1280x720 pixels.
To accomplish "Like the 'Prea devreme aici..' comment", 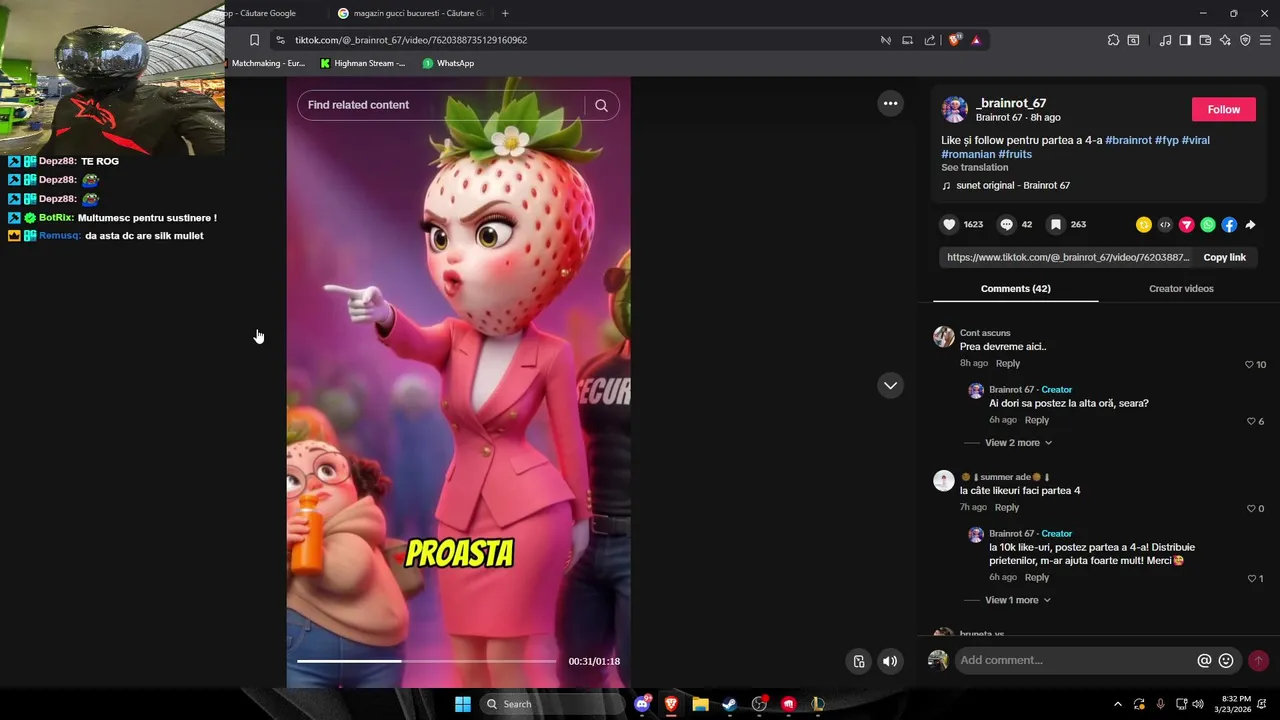I will (1249, 365).
